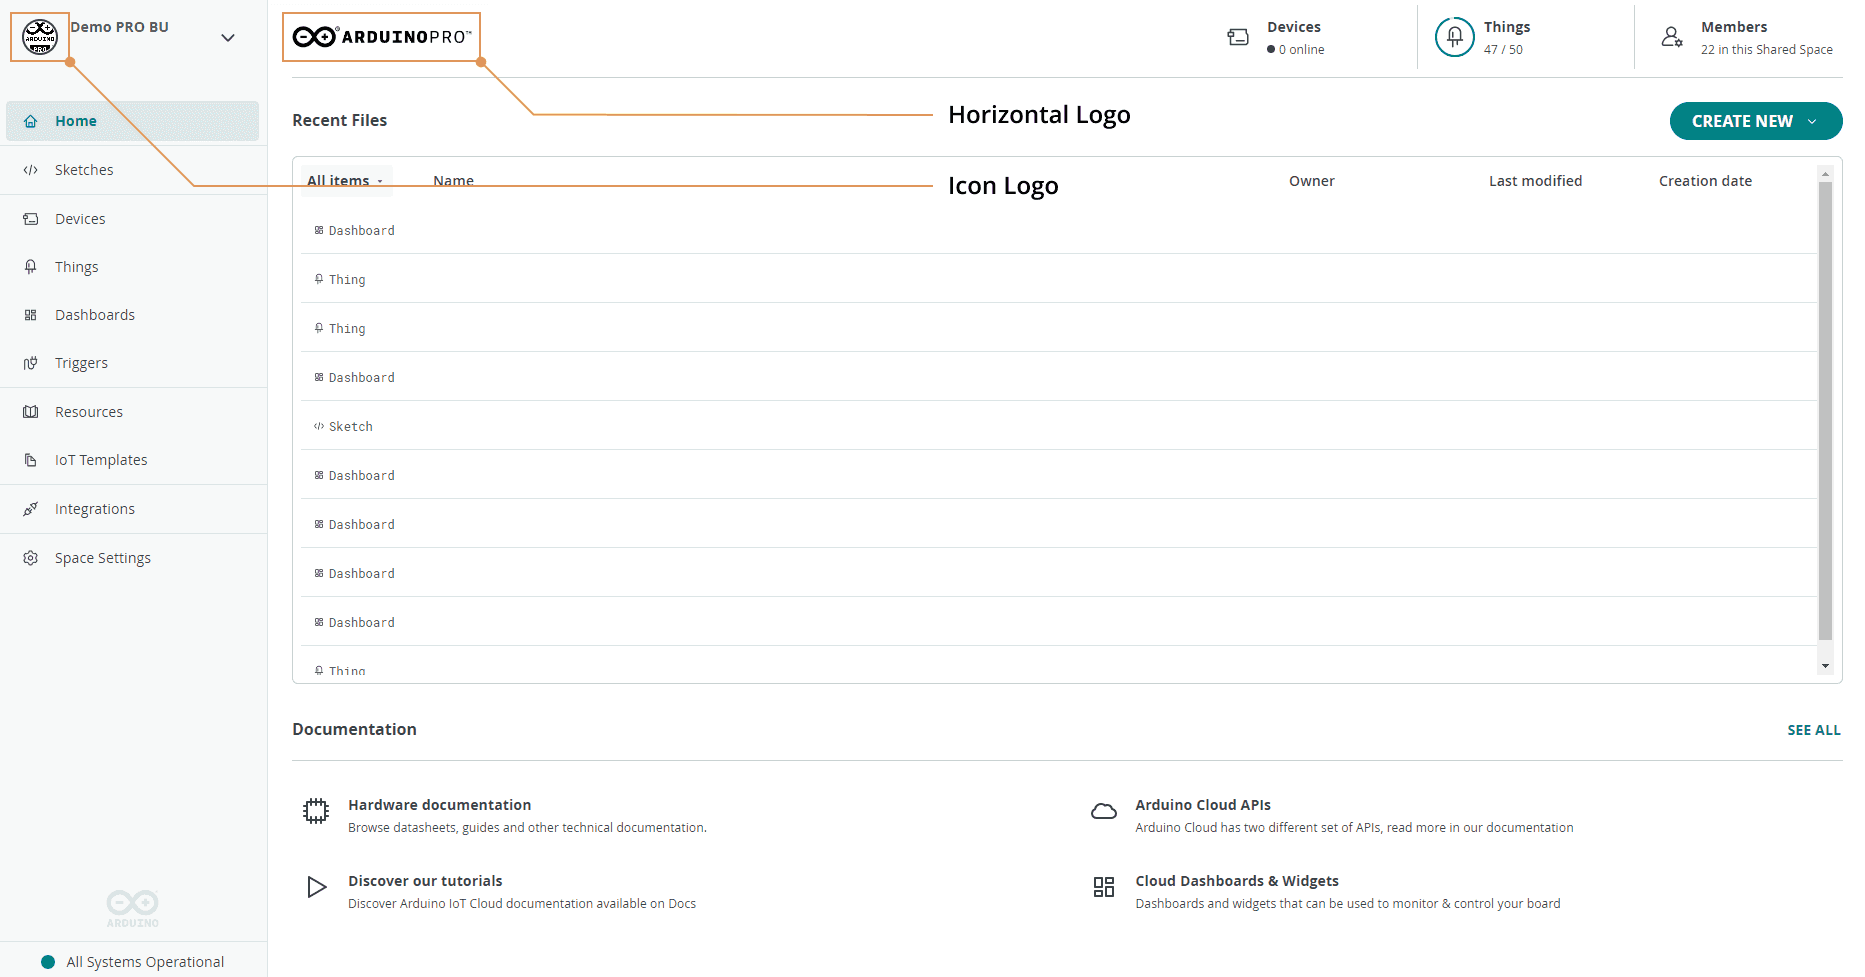Screen dimensions: 1865x977
Task: Open Space Settings in the sidebar
Action: pyautogui.click(x=103, y=558)
